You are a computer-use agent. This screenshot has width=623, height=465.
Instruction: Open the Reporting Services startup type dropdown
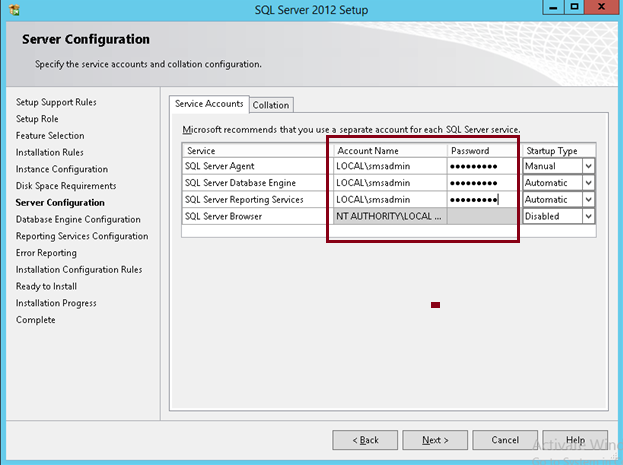pyautogui.click(x=588, y=200)
